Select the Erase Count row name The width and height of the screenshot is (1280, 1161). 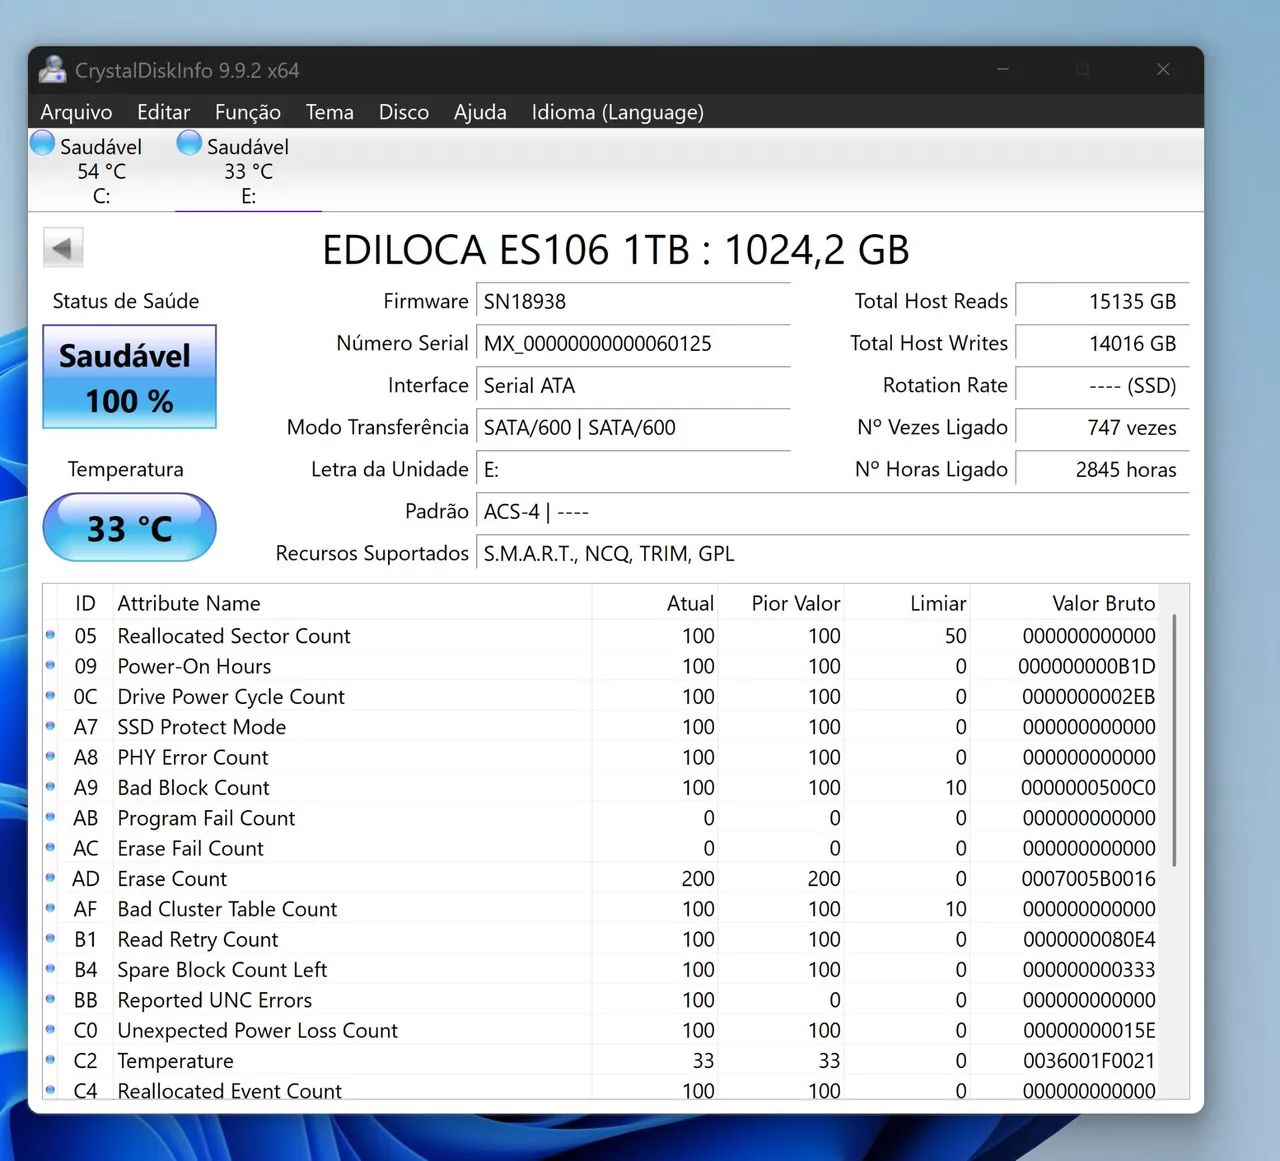point(172,879)
